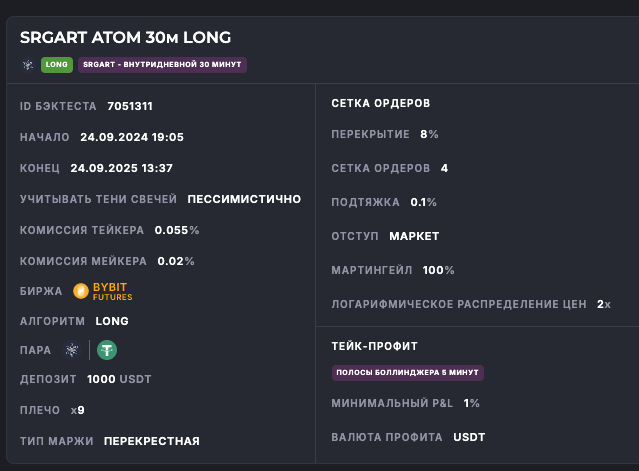Click the Bybit exchange coin icon
This screenshot has width=639, height=471.
[x=81, y=291]
